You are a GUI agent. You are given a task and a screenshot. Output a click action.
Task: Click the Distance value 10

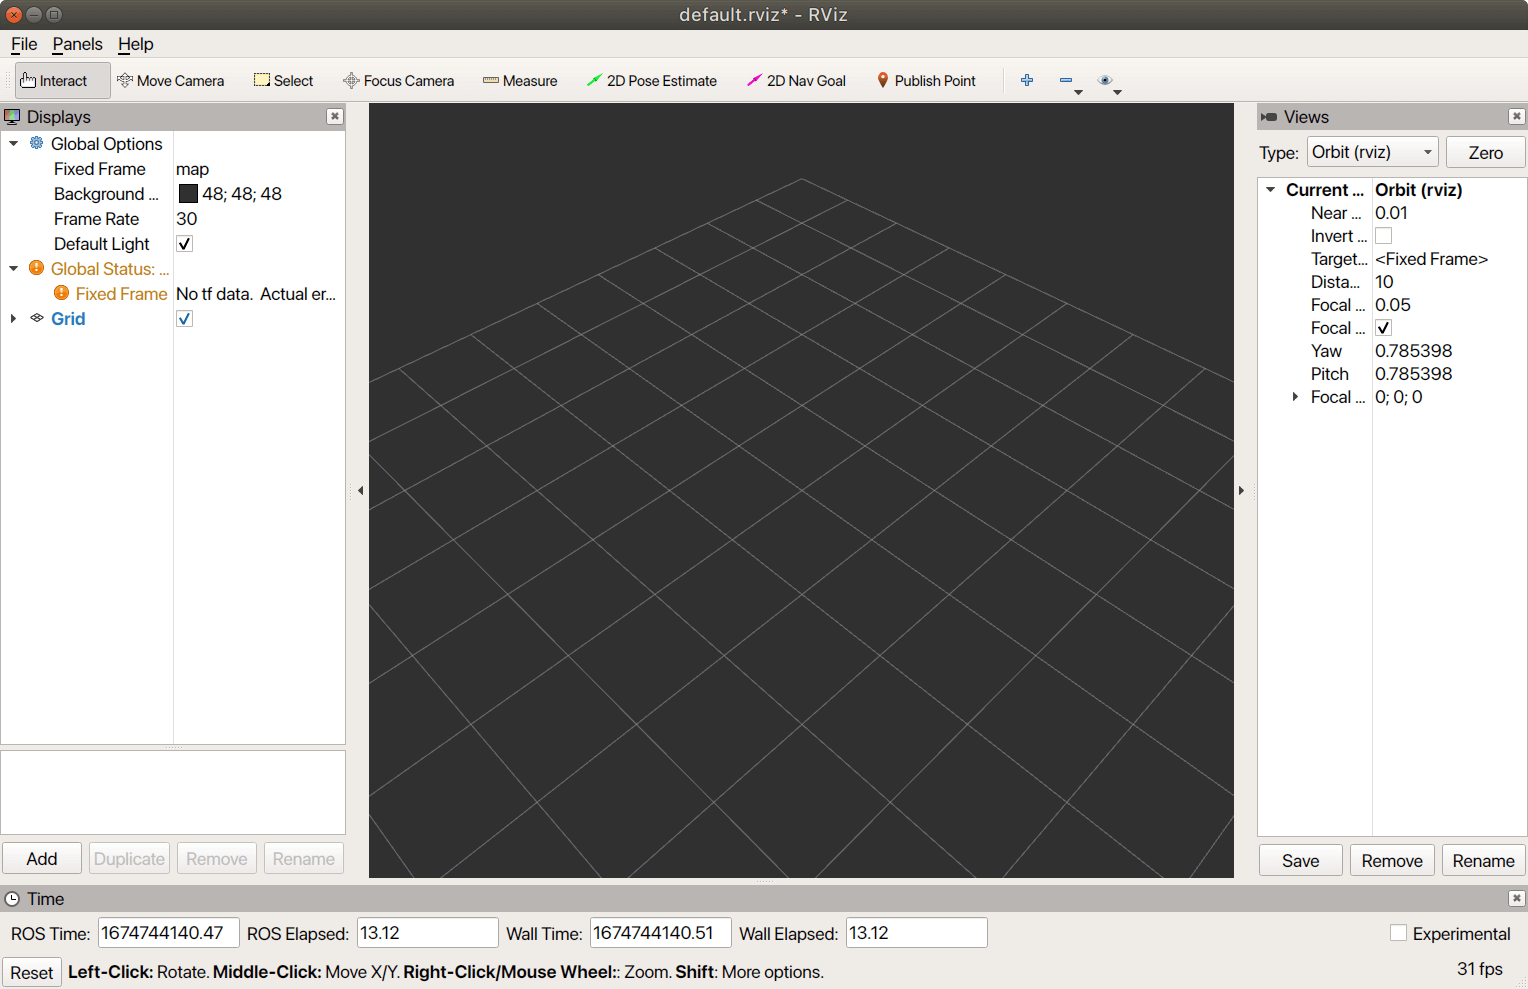click(1384, 282)
